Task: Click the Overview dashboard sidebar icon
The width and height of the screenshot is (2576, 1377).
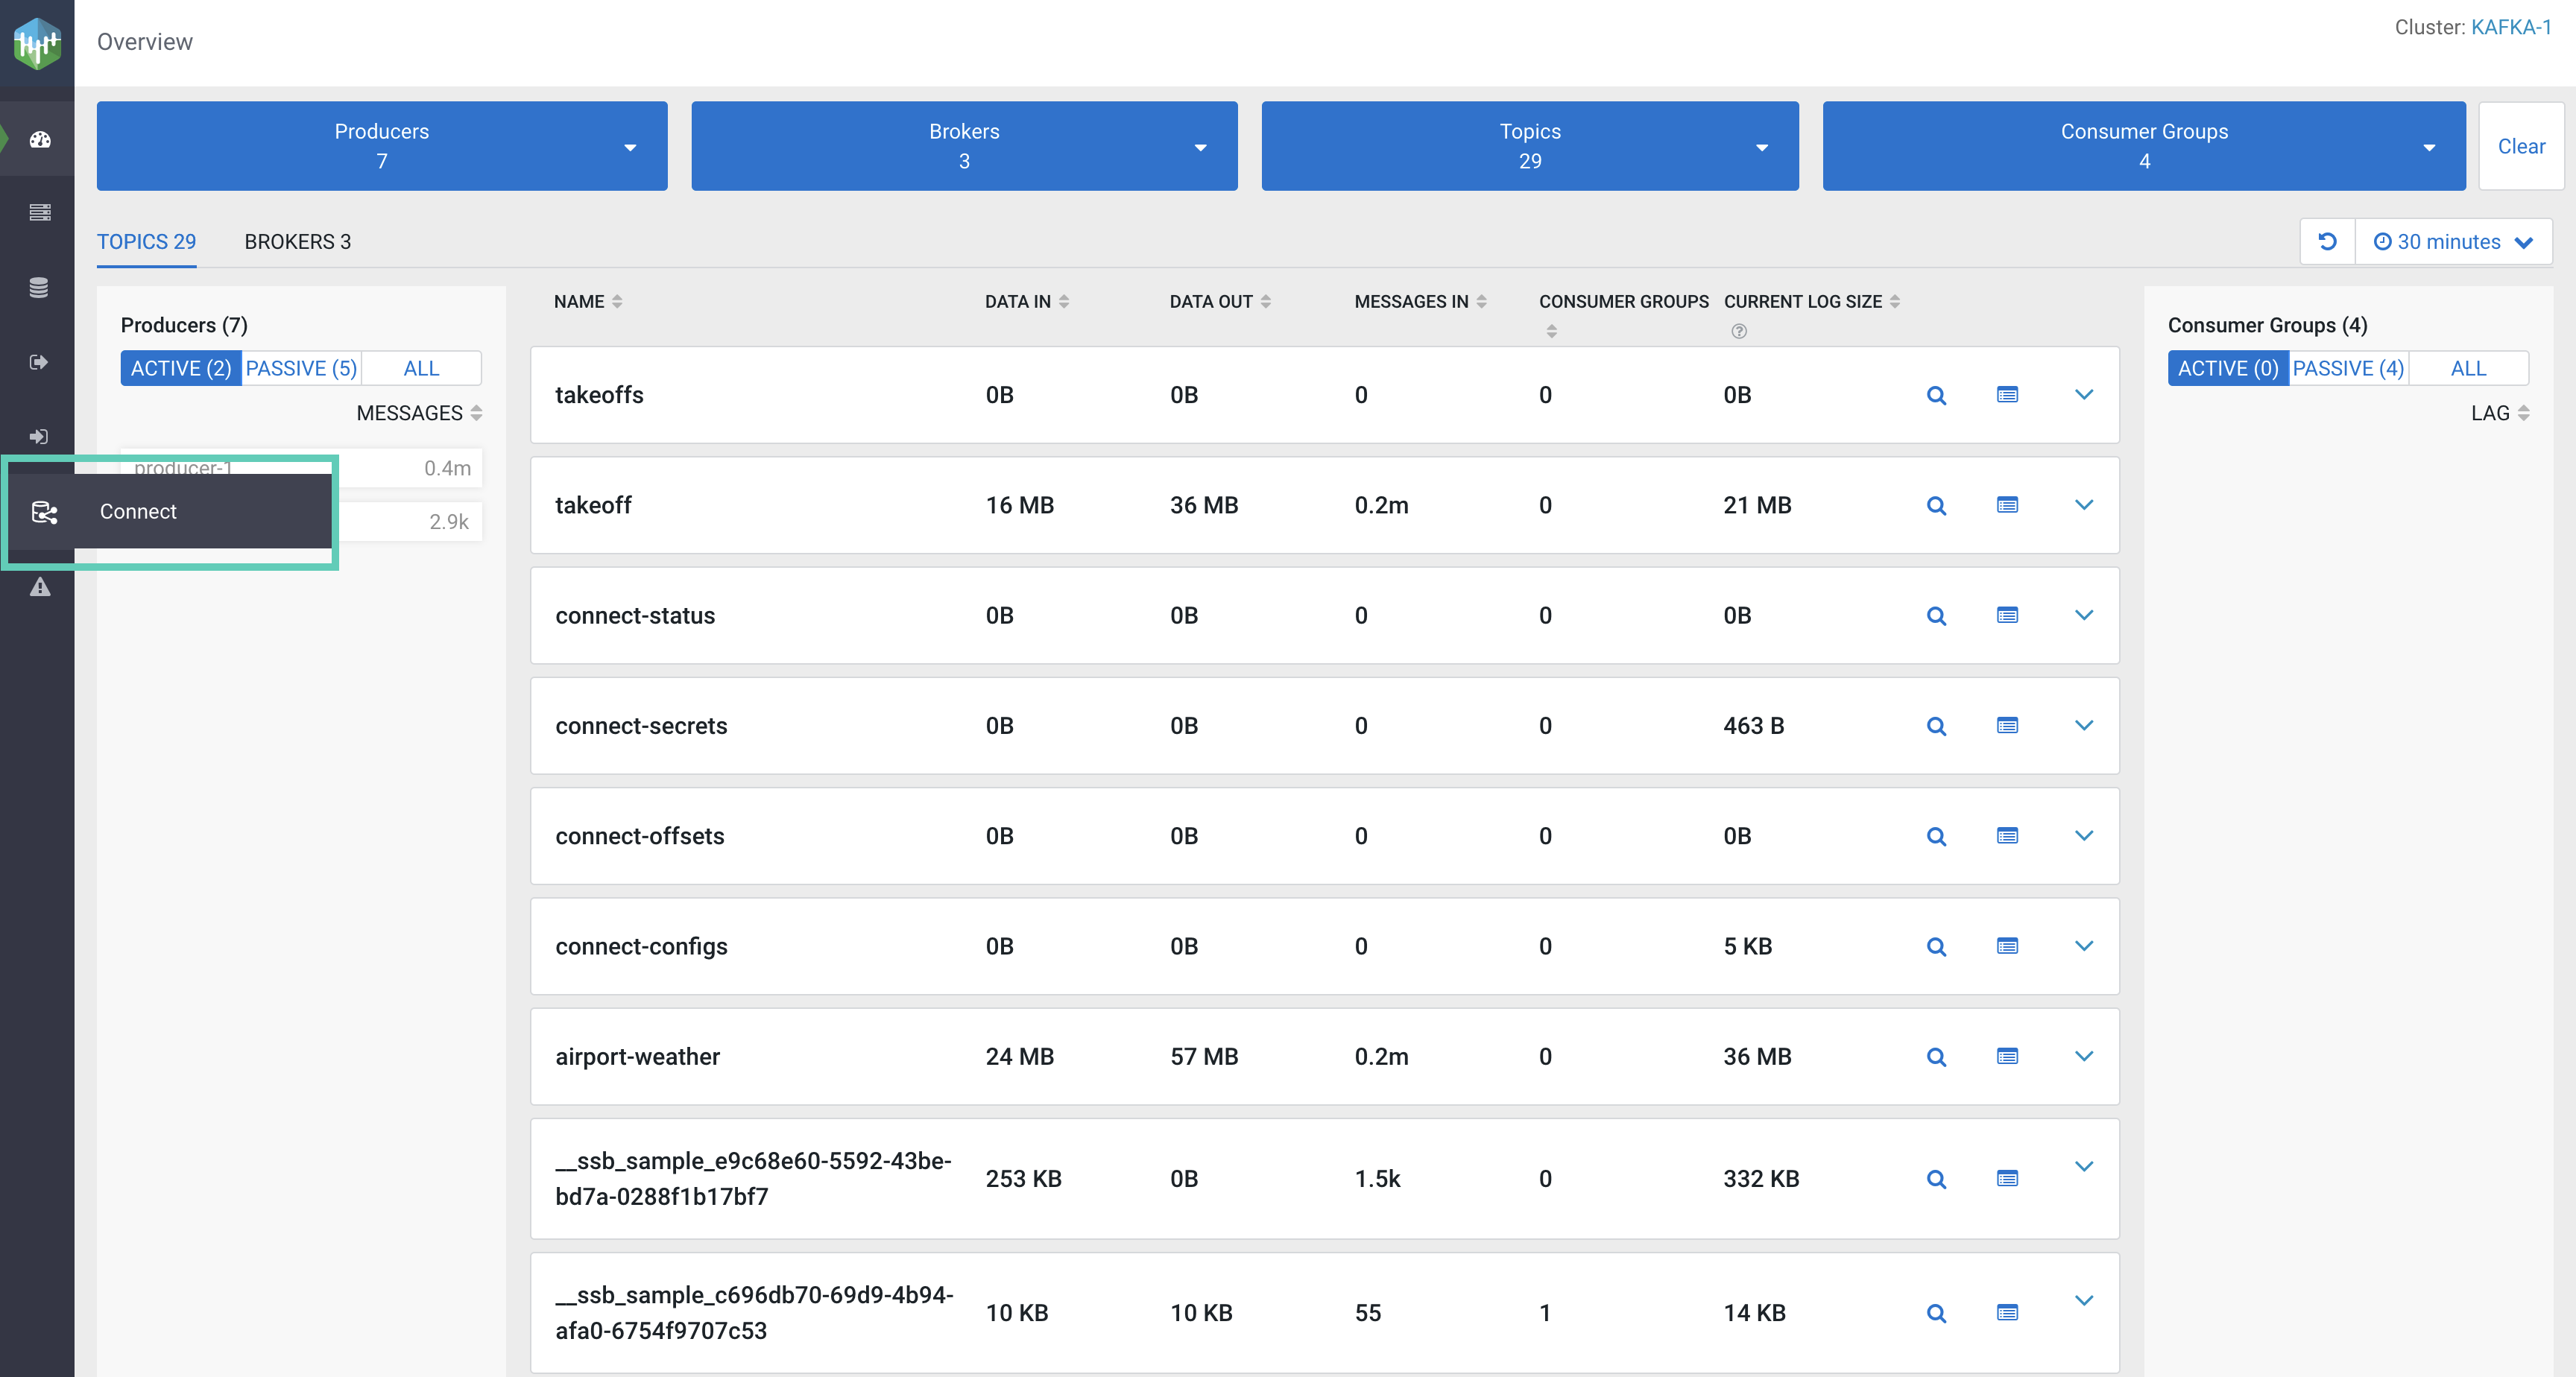Action: coord(40,140)
